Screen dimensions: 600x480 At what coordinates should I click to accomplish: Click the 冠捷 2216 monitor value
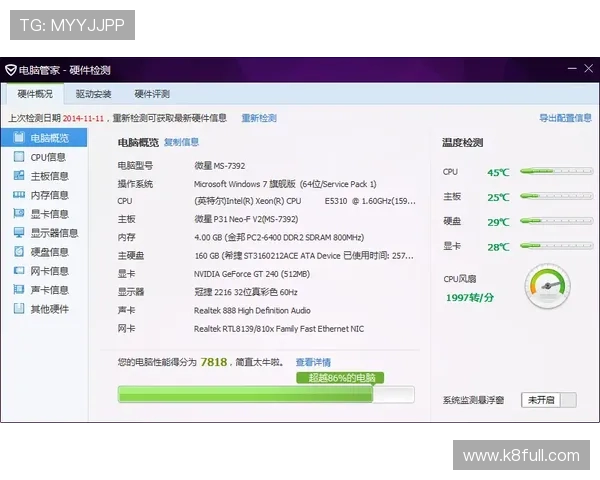[246, 292]
